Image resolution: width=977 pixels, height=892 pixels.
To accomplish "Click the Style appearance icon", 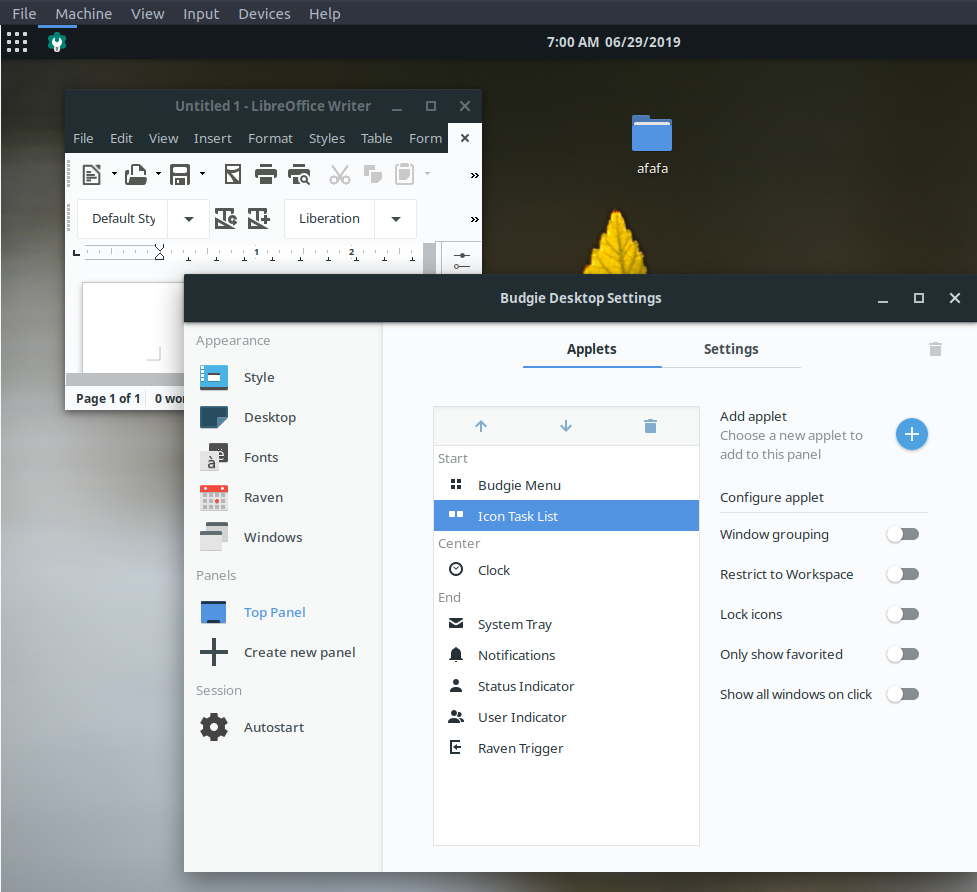I will [x=213, y=377].
